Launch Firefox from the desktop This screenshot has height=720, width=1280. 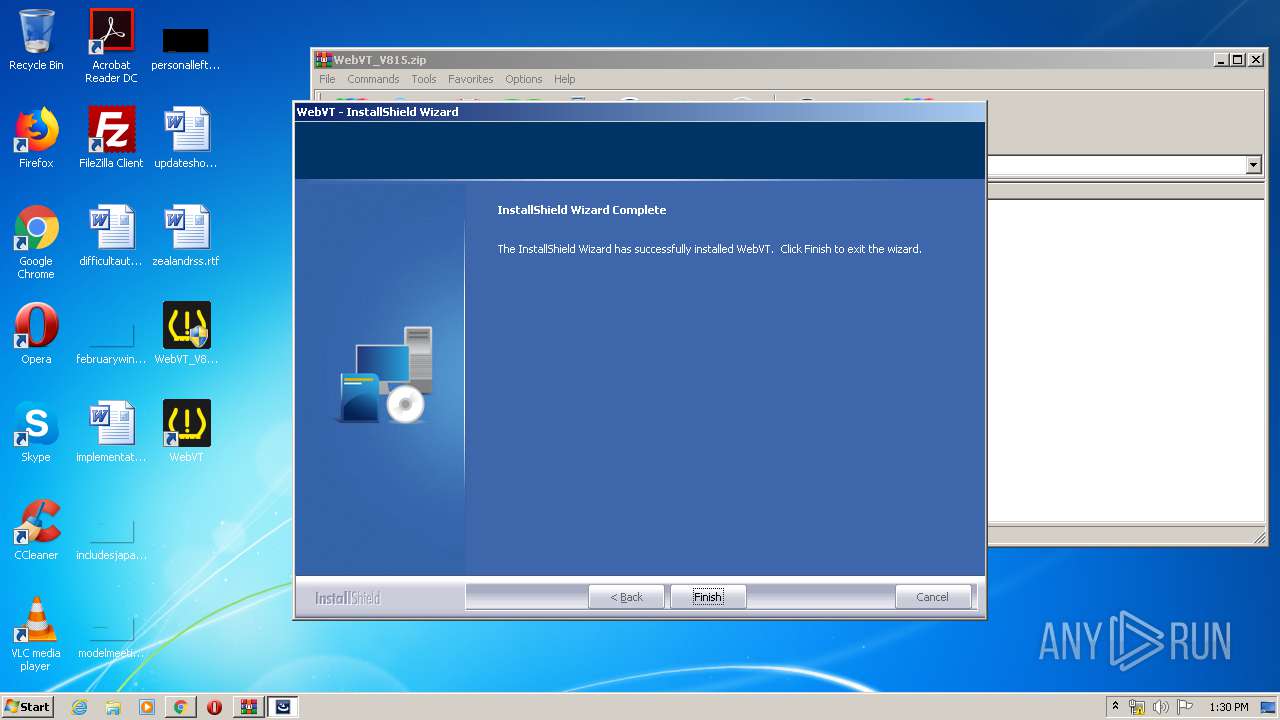(x=36, y=138)
